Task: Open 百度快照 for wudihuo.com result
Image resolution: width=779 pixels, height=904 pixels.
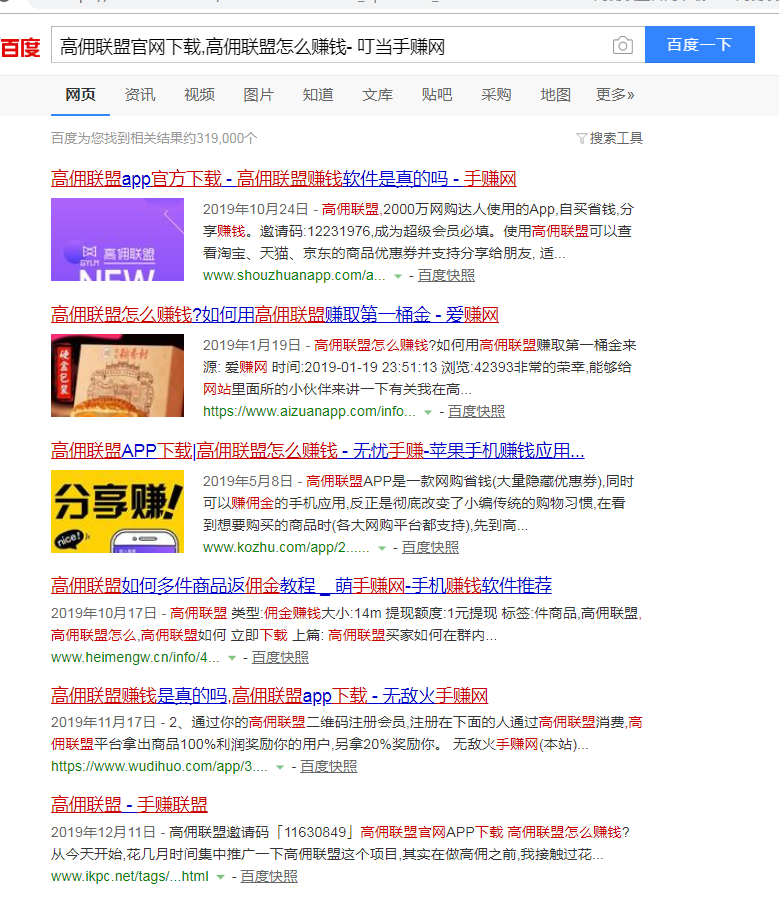Action: coord(329,766)
